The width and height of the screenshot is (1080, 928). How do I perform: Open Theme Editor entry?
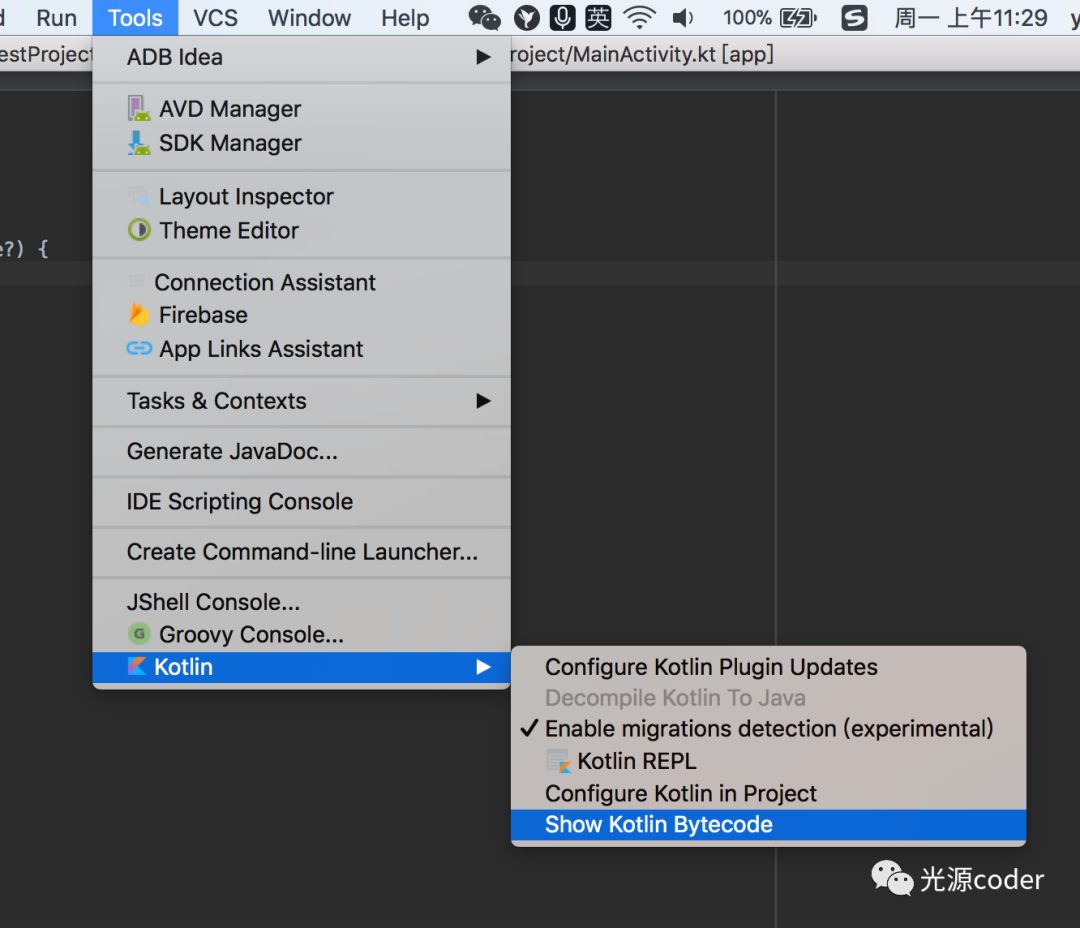(x=302, y=230)
